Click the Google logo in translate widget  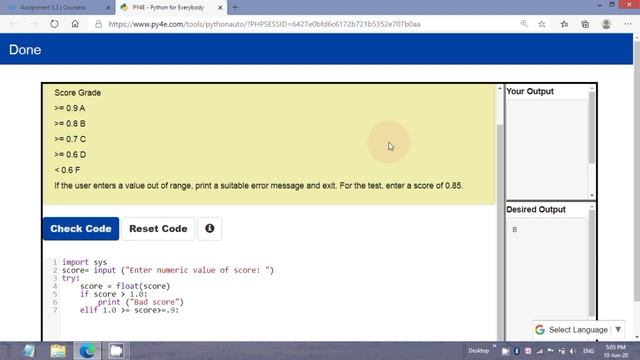pyautogui.click(x=540, y=329)
